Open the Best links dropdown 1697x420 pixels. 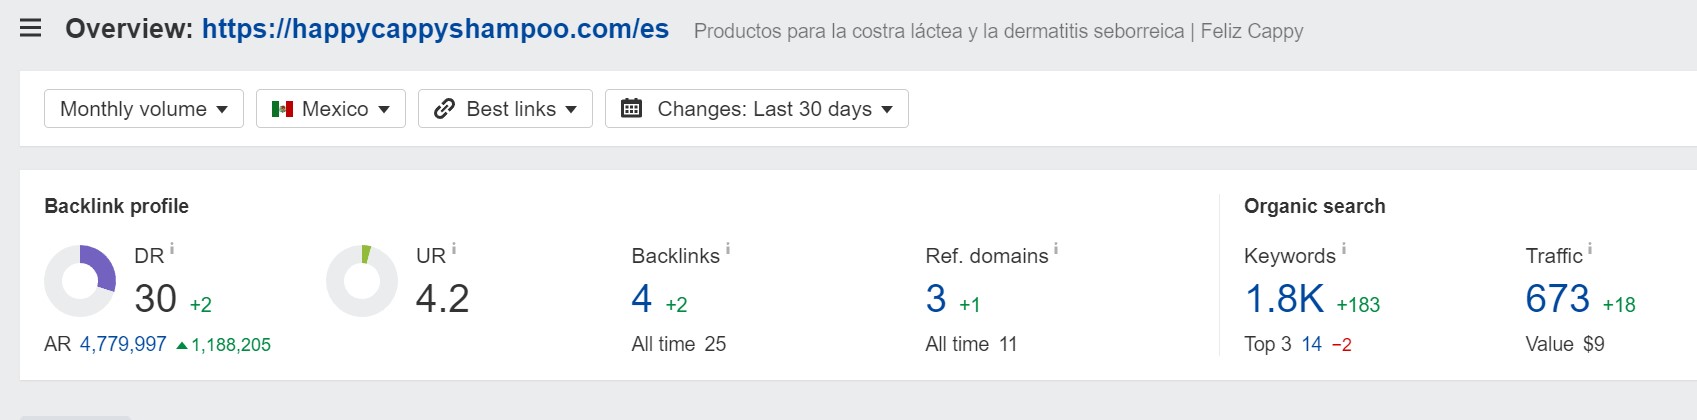505,109
